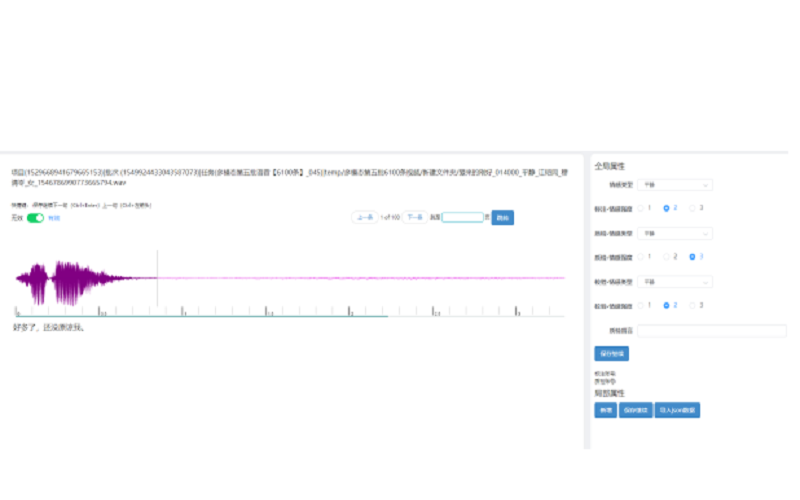This screenshot has height=500, width=800.
Task: Open the first emotion type dropdown
Action: tap(676, 185)
